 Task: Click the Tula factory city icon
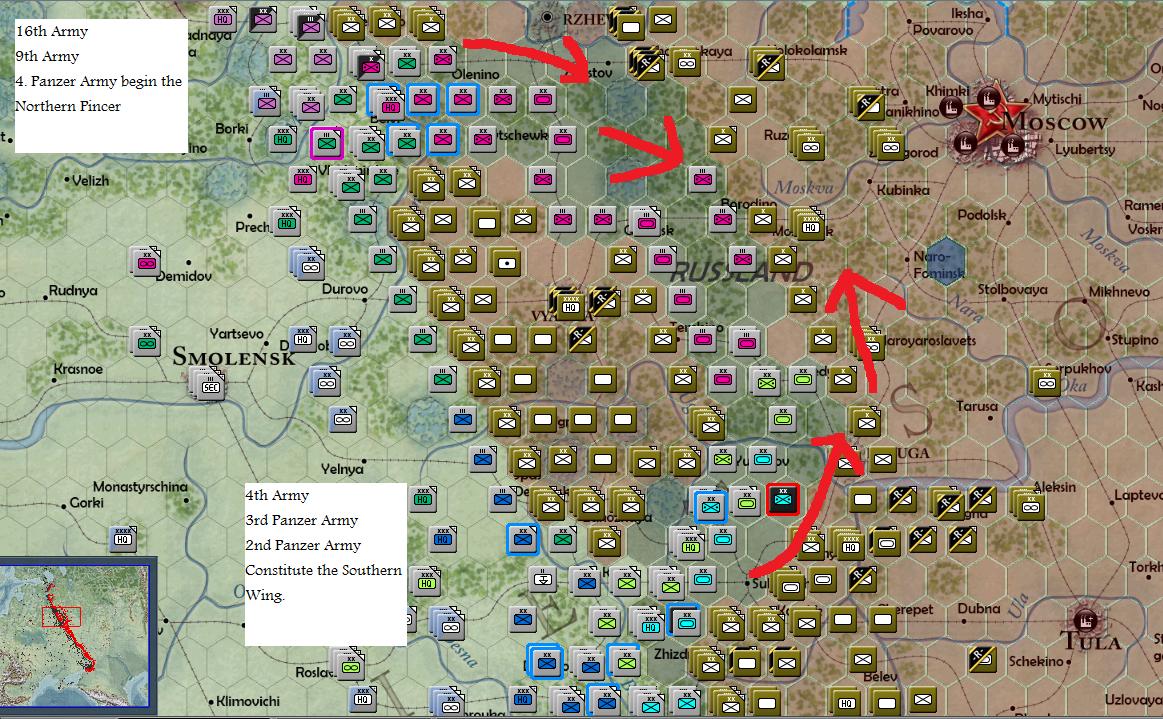(x=1085, y=621)
